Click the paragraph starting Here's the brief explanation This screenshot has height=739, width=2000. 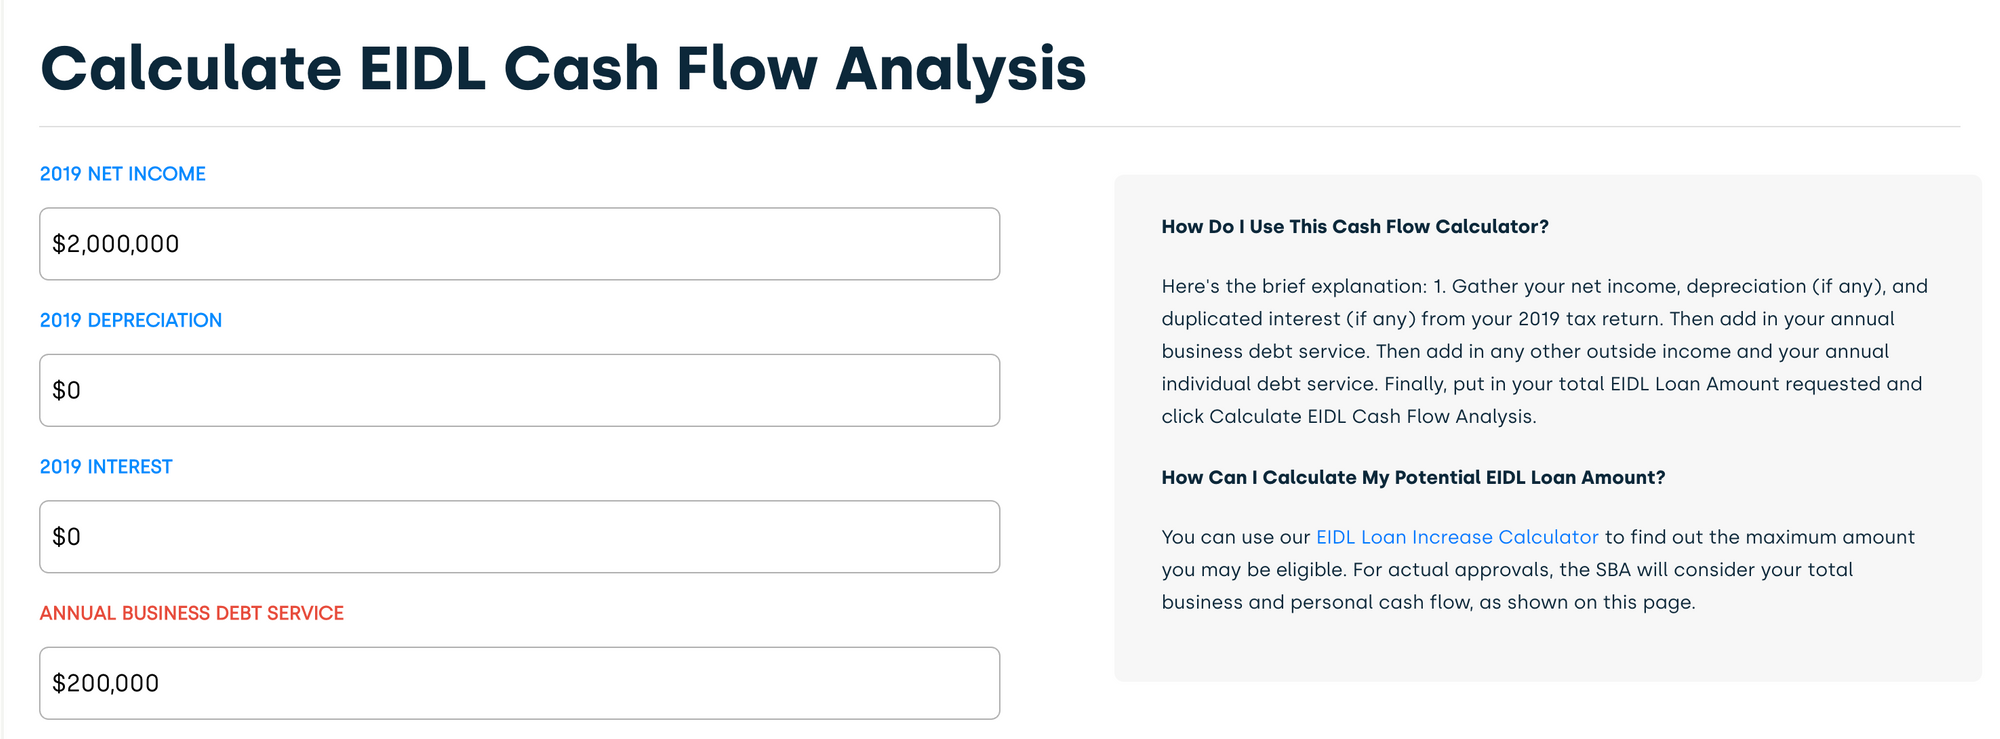pos(1545,351)
